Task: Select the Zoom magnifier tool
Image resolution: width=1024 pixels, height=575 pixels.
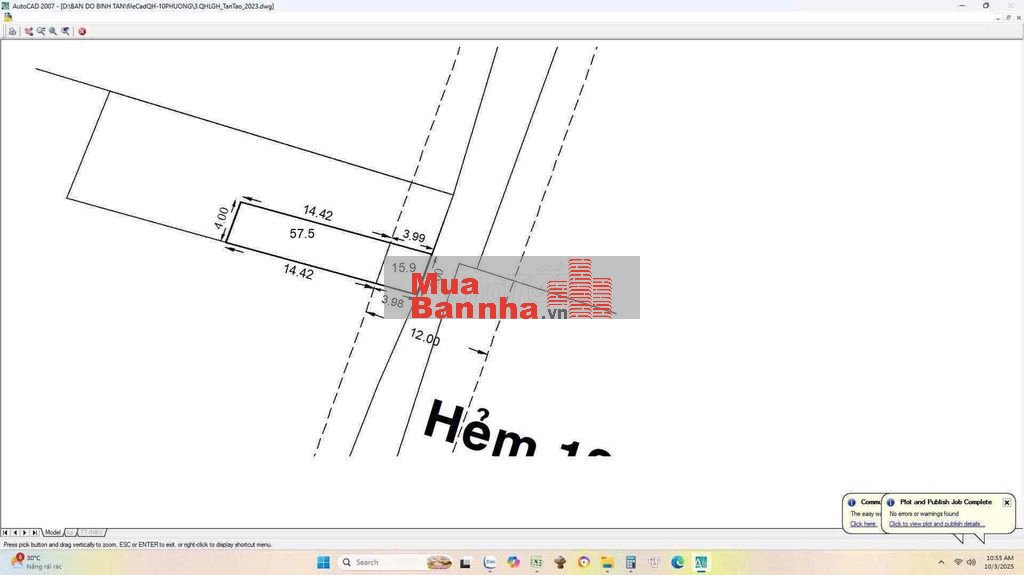Action: (x=41, y=31)
